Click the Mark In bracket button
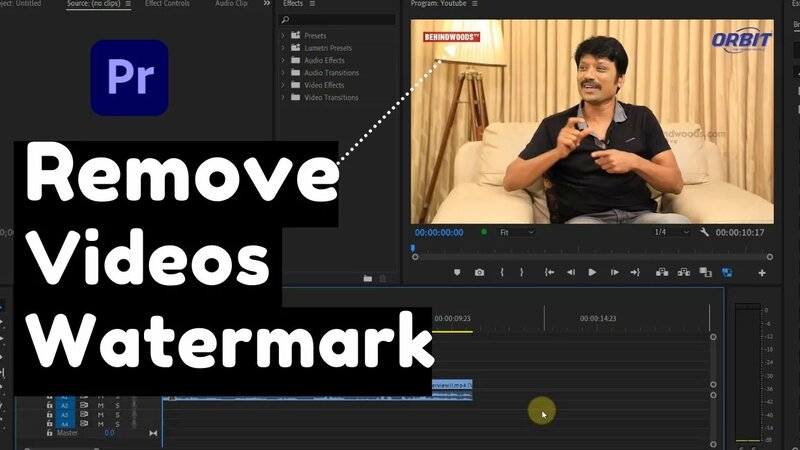This screenshot has height=450, width=800. pos(502,272)
